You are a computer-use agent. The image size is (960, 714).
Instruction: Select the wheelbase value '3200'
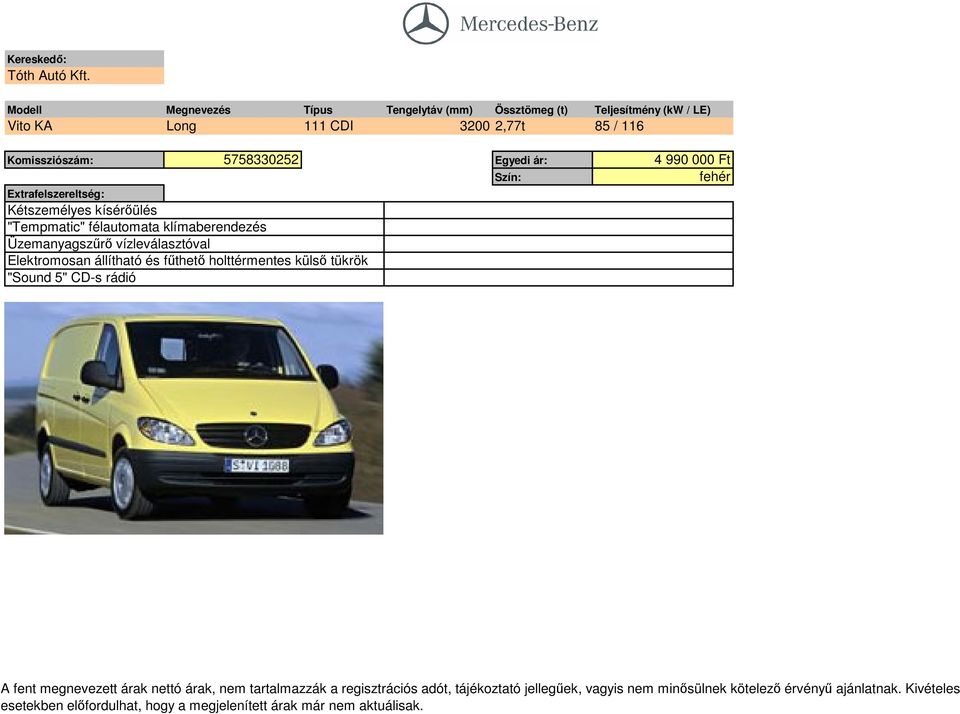click(x=474, y=126)
